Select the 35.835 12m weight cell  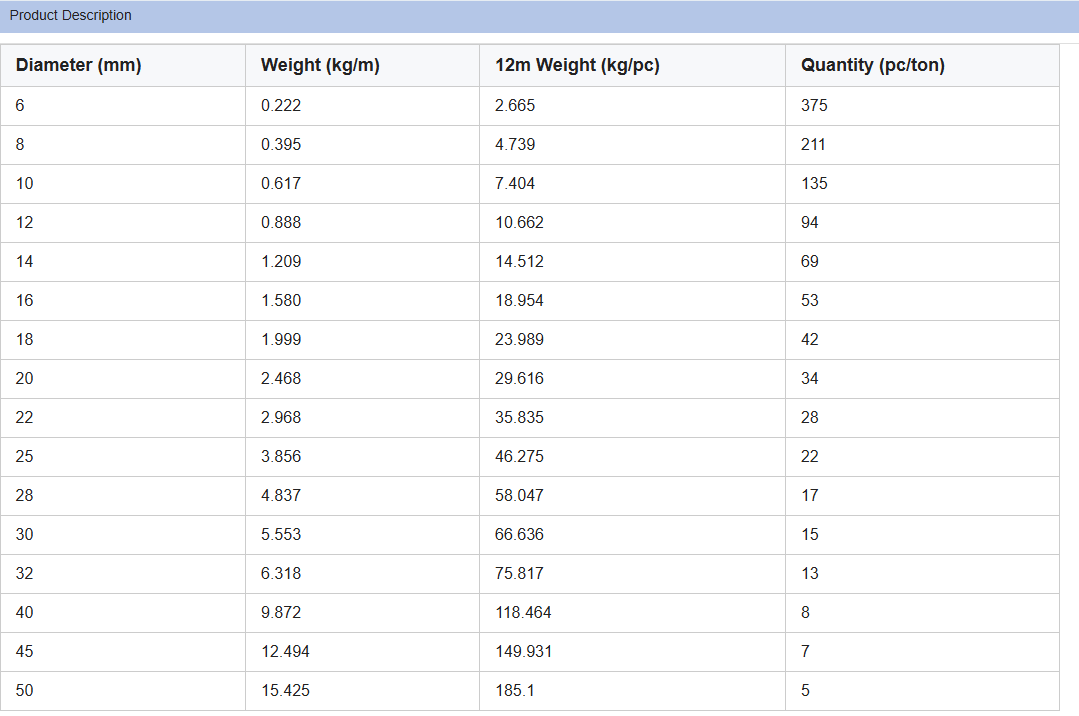(x=519, y=418)
